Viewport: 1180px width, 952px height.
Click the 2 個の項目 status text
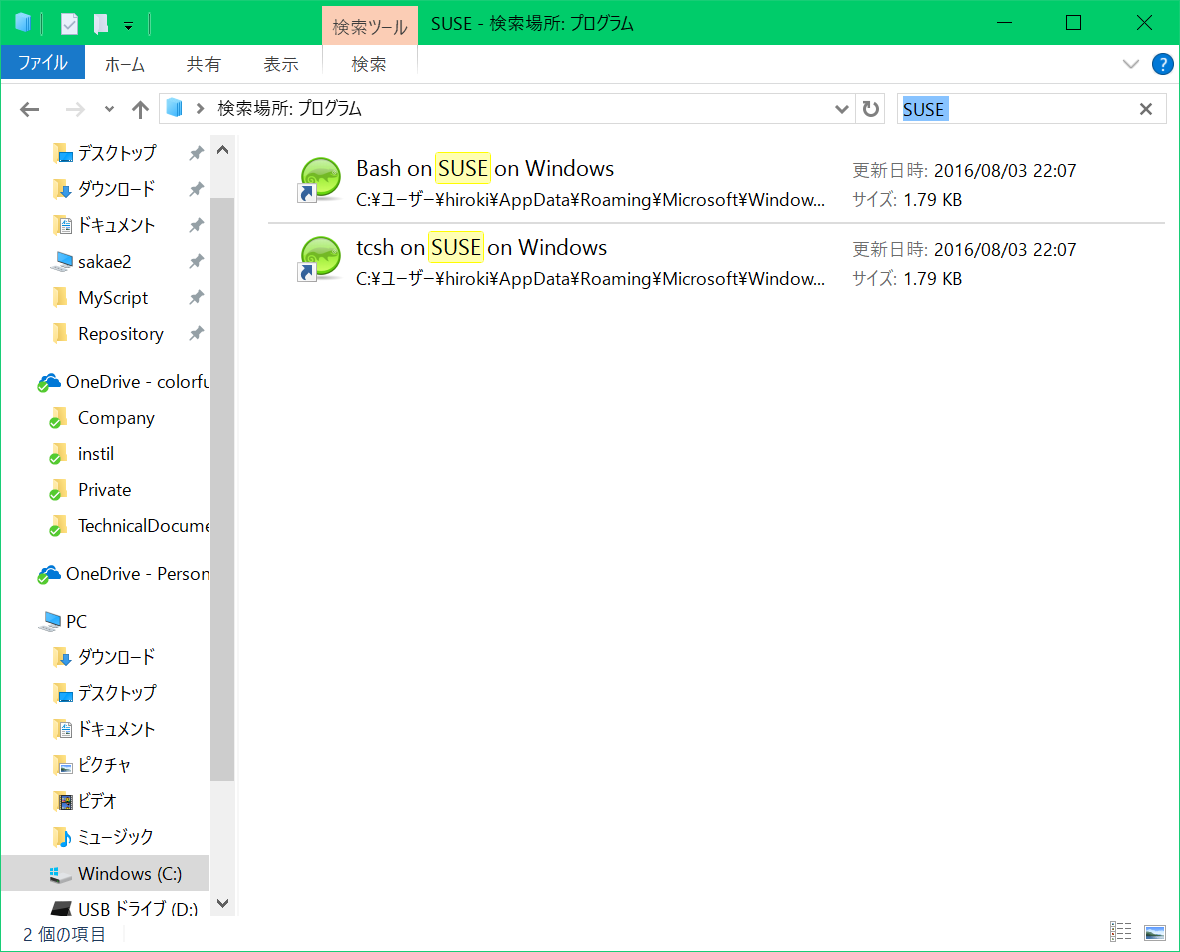64,934
